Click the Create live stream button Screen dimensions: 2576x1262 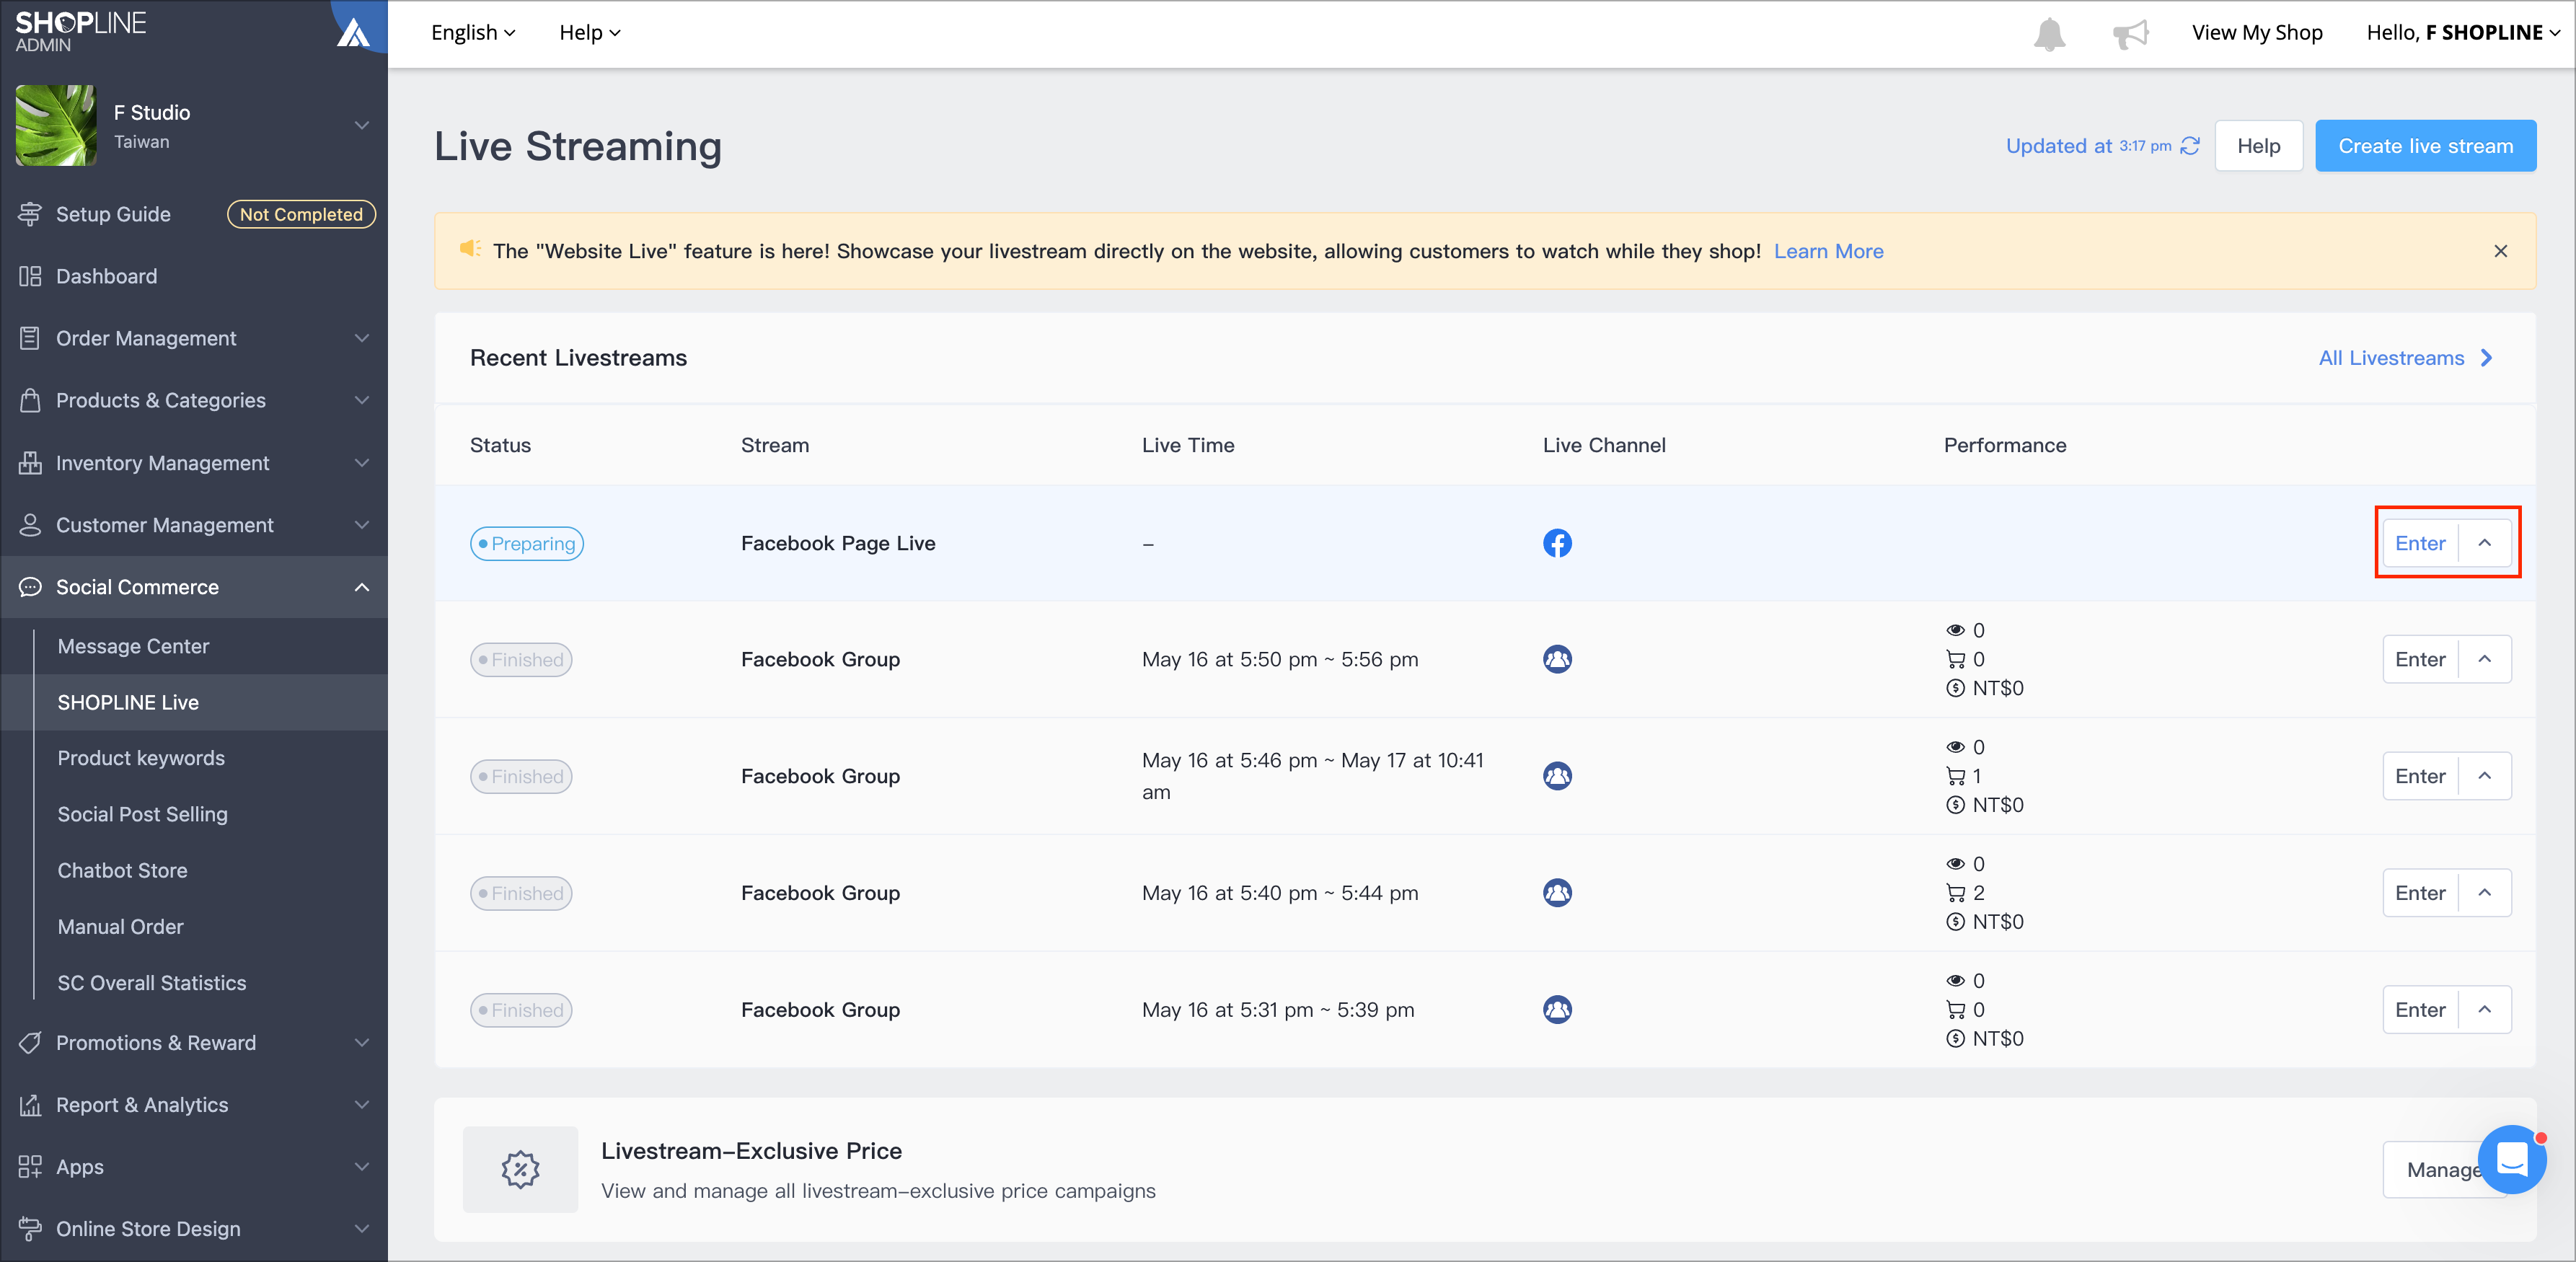(2425, 146)
